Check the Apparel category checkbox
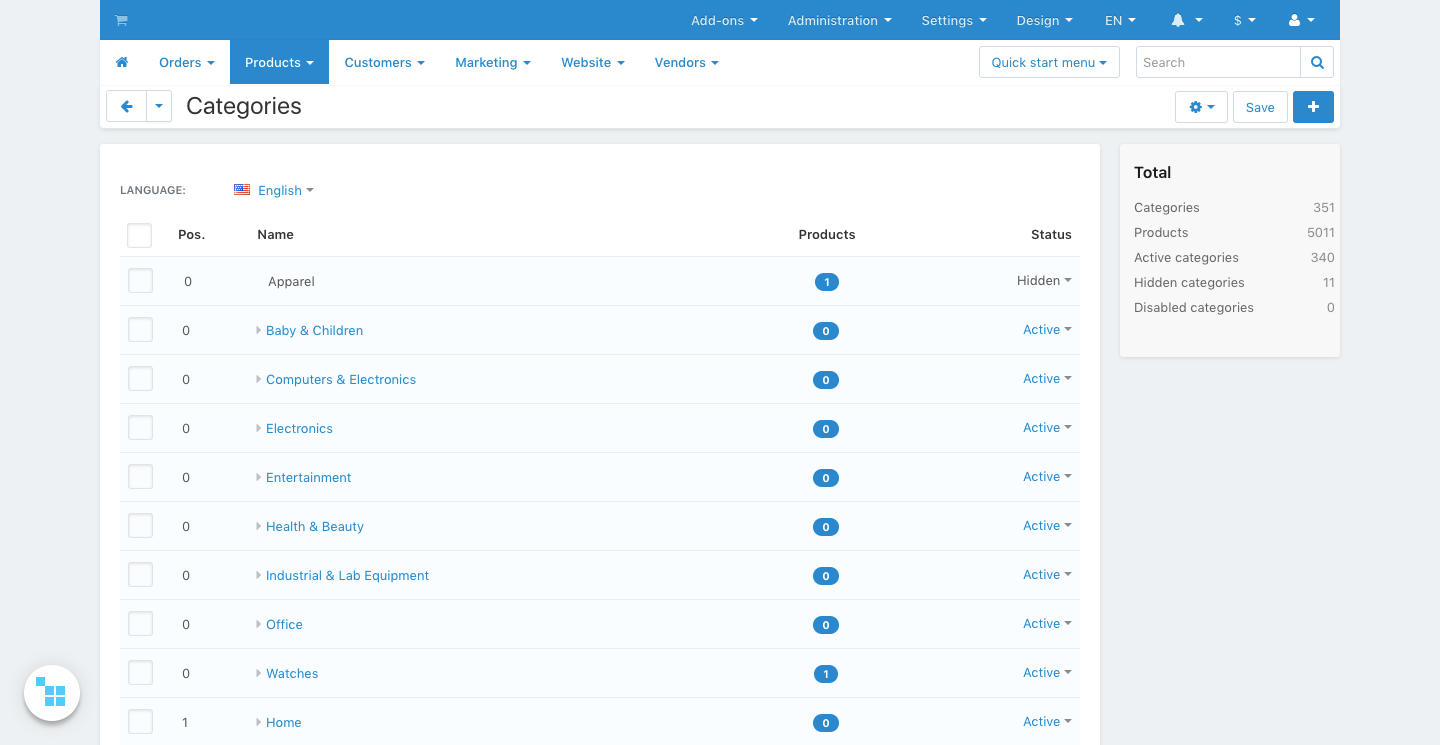This screenshot has height=745, width=1440. [141, 281]
